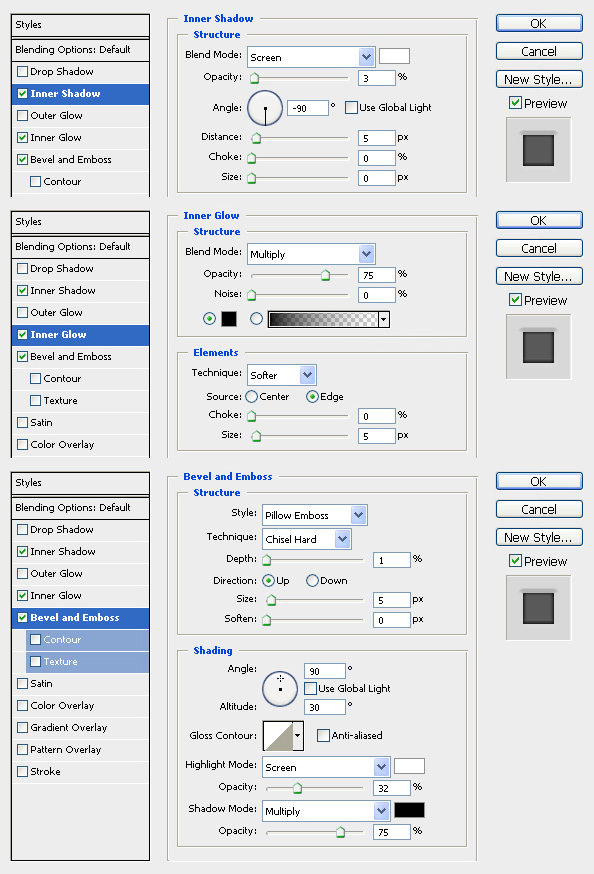Click the bottom New Style button
This screenshot has width=594, height=874.
click(539, 537)
